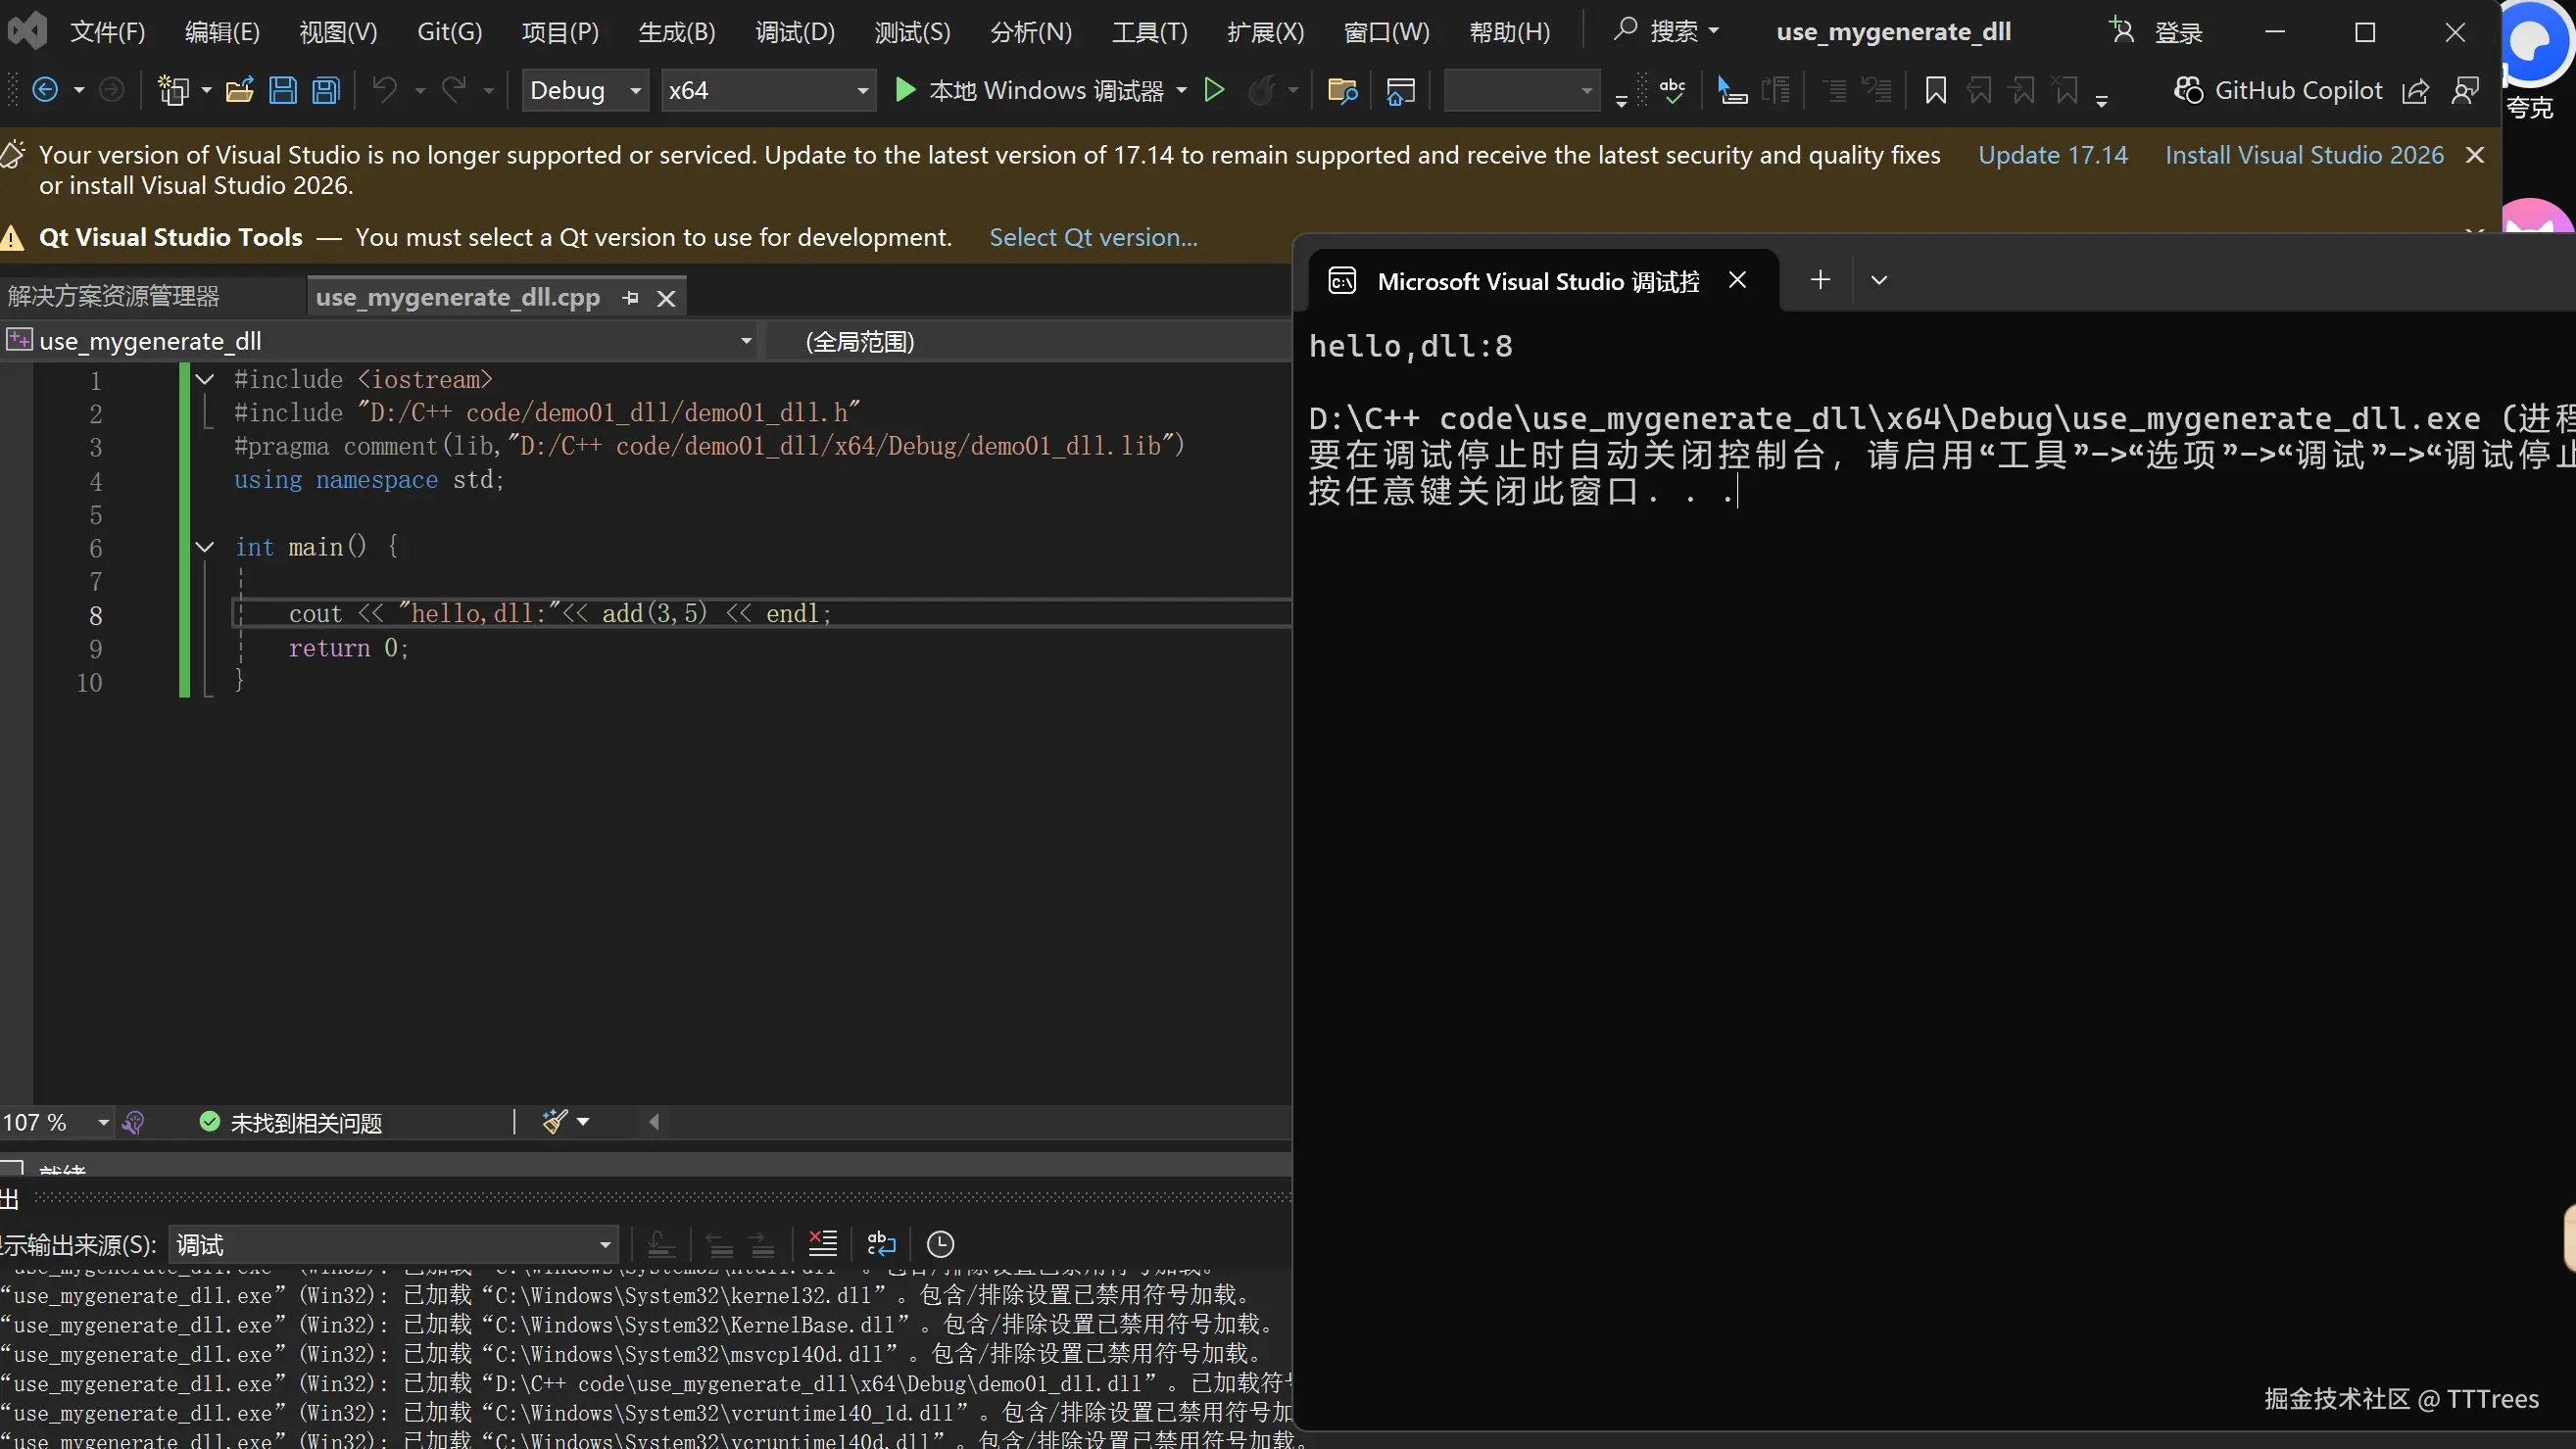Clear all output using the red X list icon

pos(822,1244)
